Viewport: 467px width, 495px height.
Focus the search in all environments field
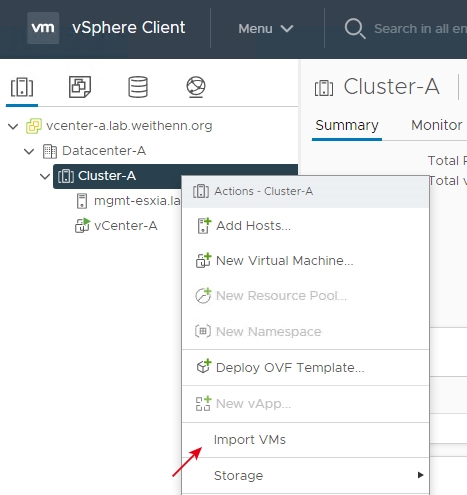(x=420, y=29)
